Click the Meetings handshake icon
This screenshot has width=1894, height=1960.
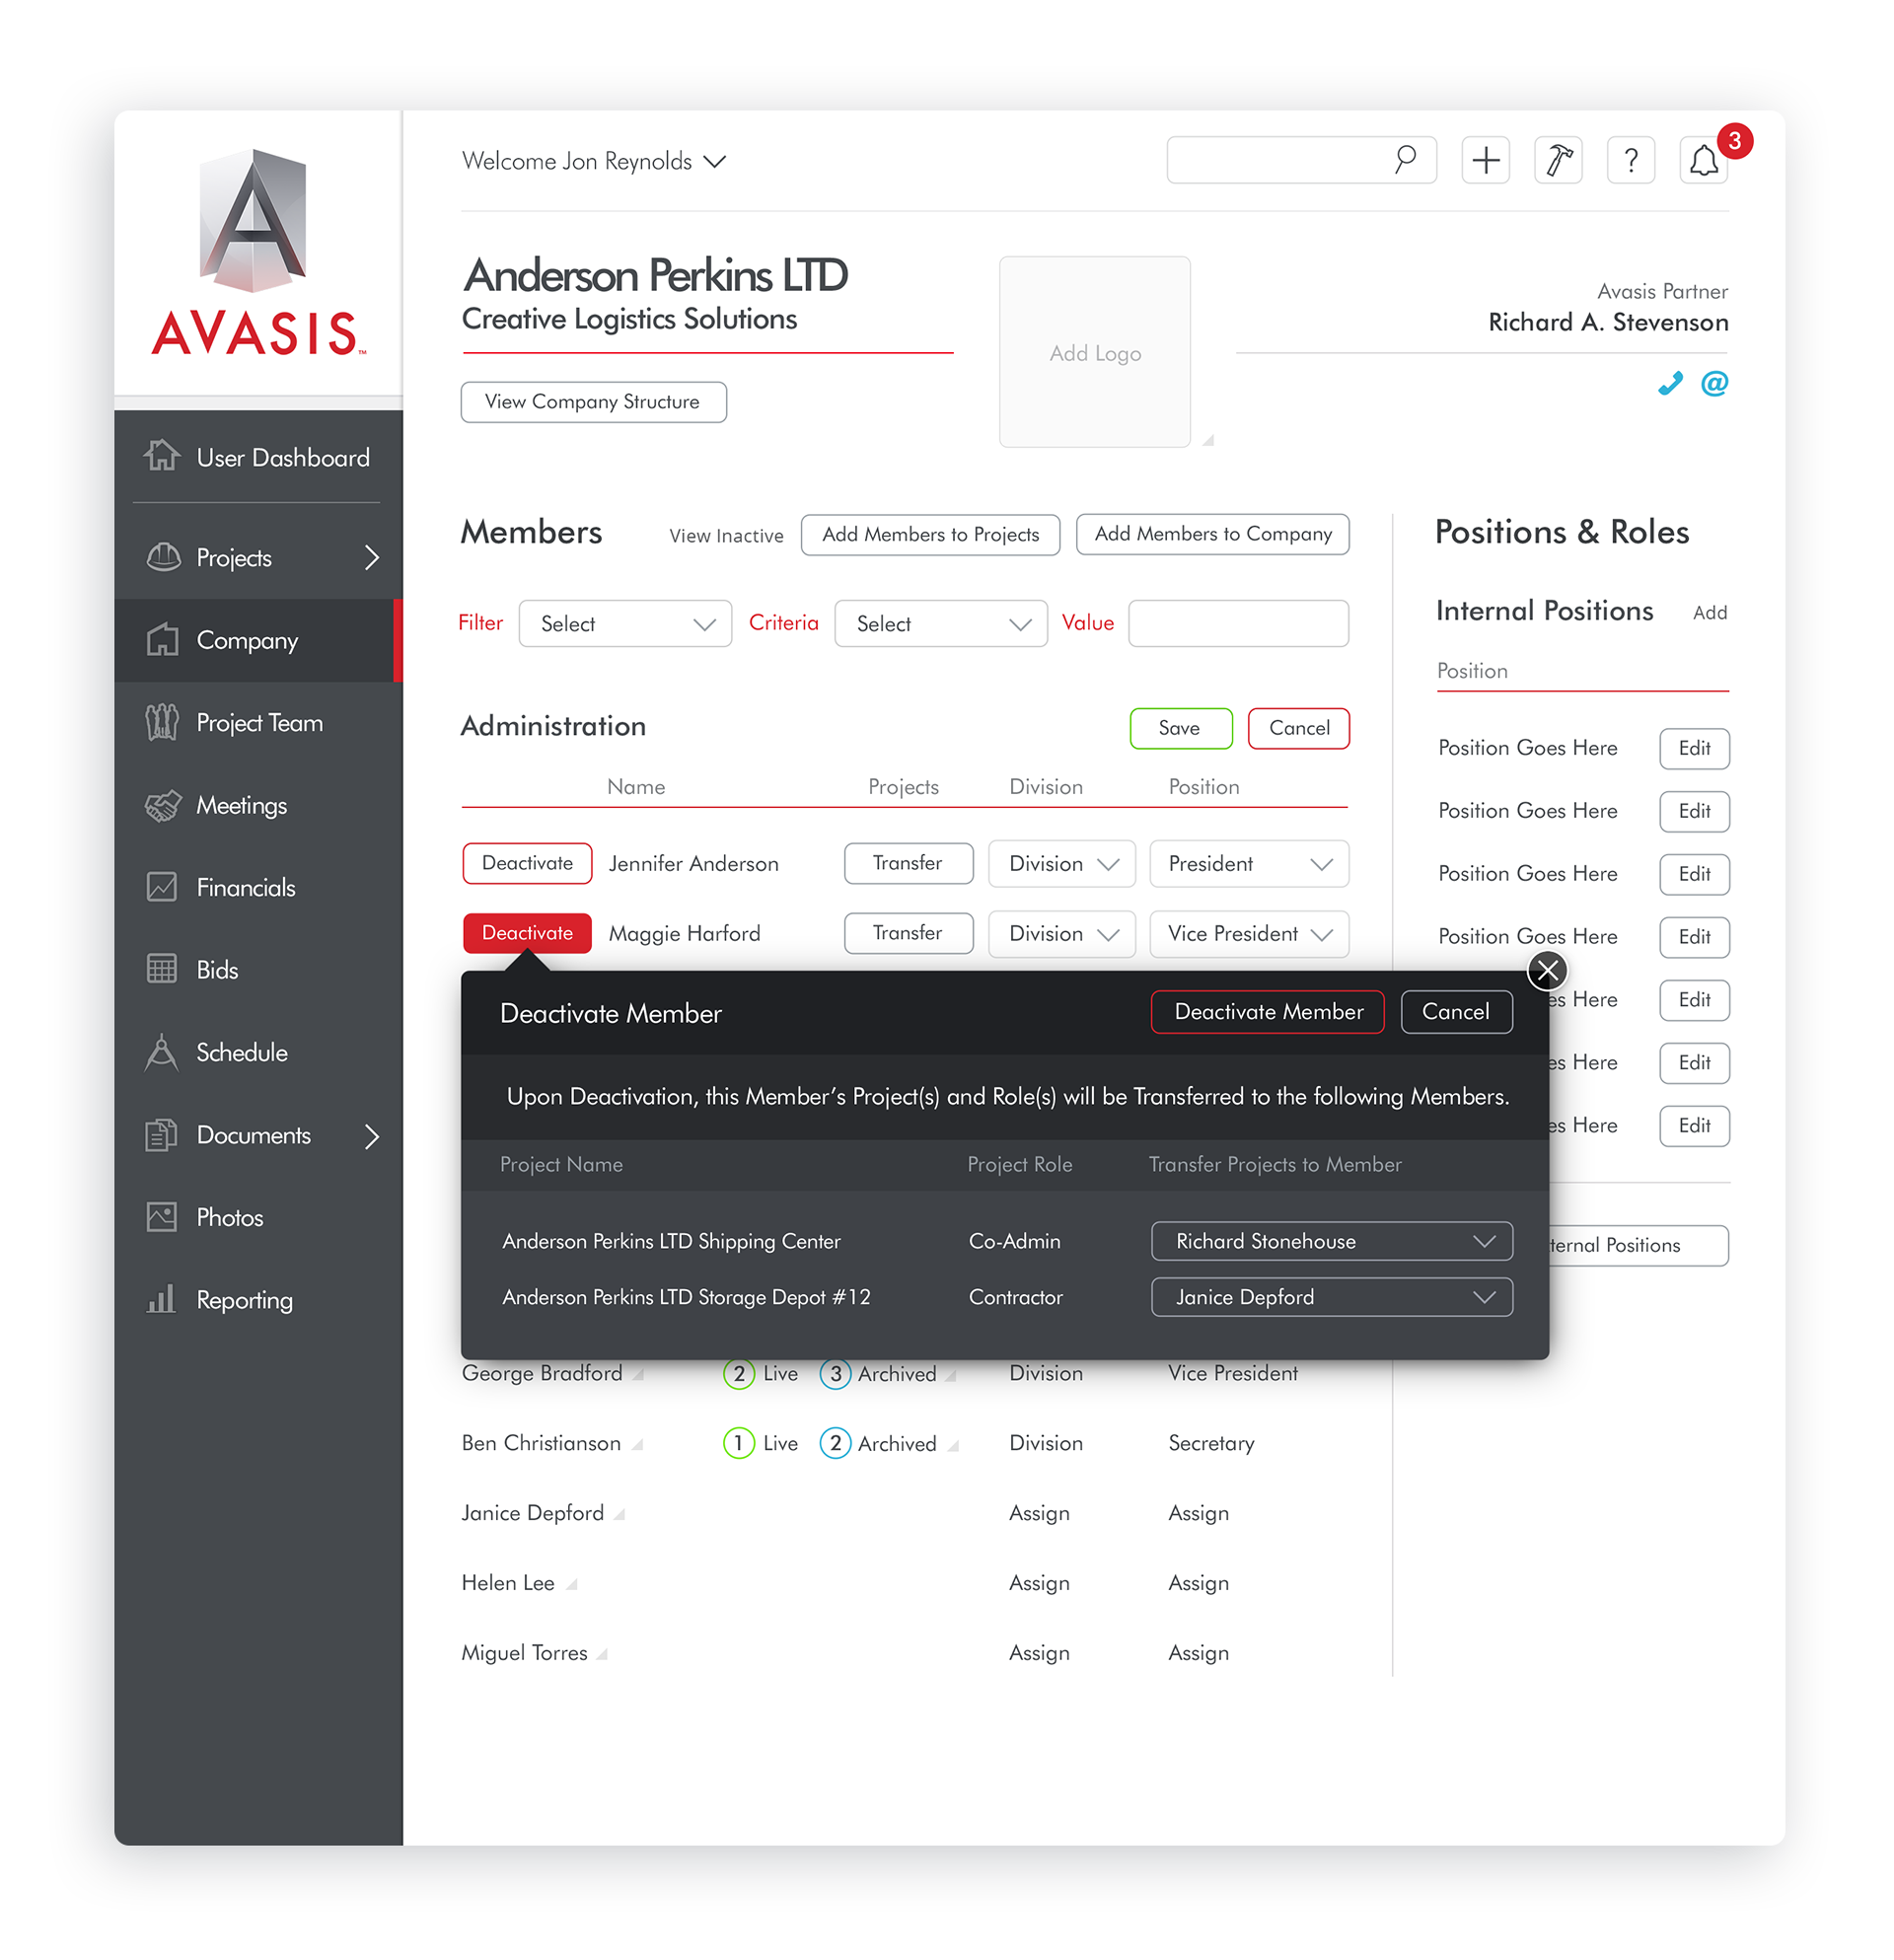[163, 805]
